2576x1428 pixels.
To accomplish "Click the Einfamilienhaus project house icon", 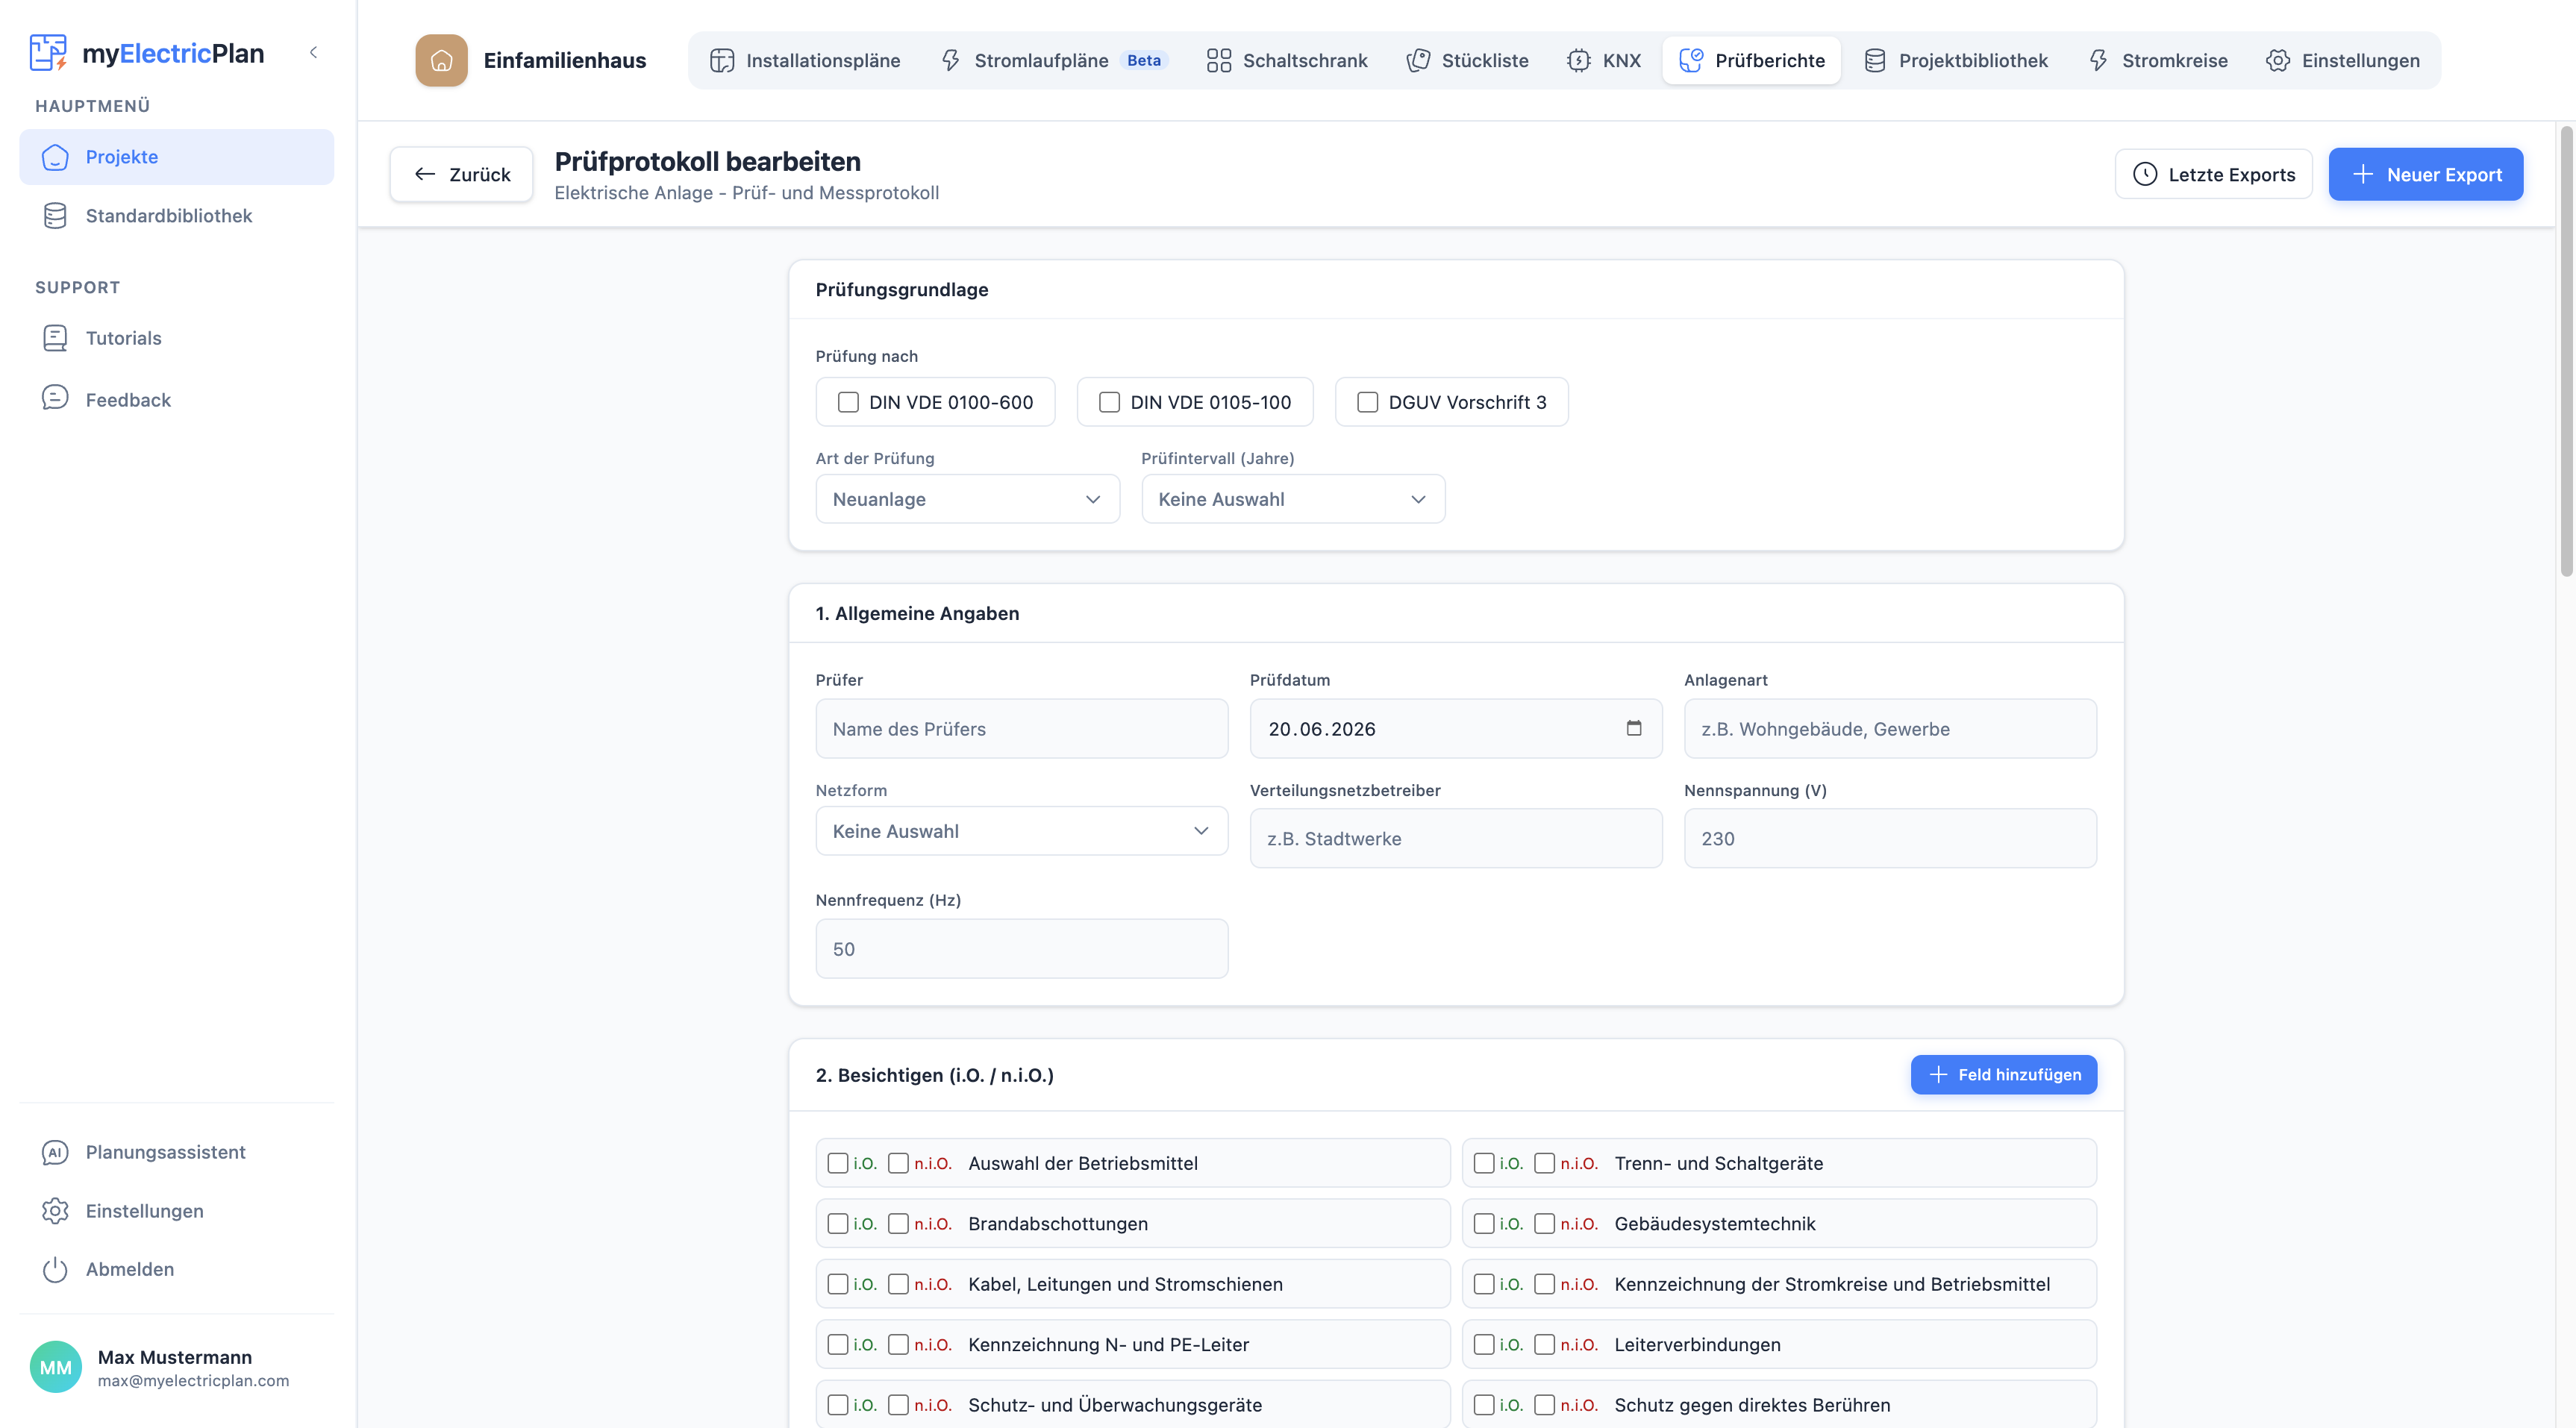I will 441,61.
